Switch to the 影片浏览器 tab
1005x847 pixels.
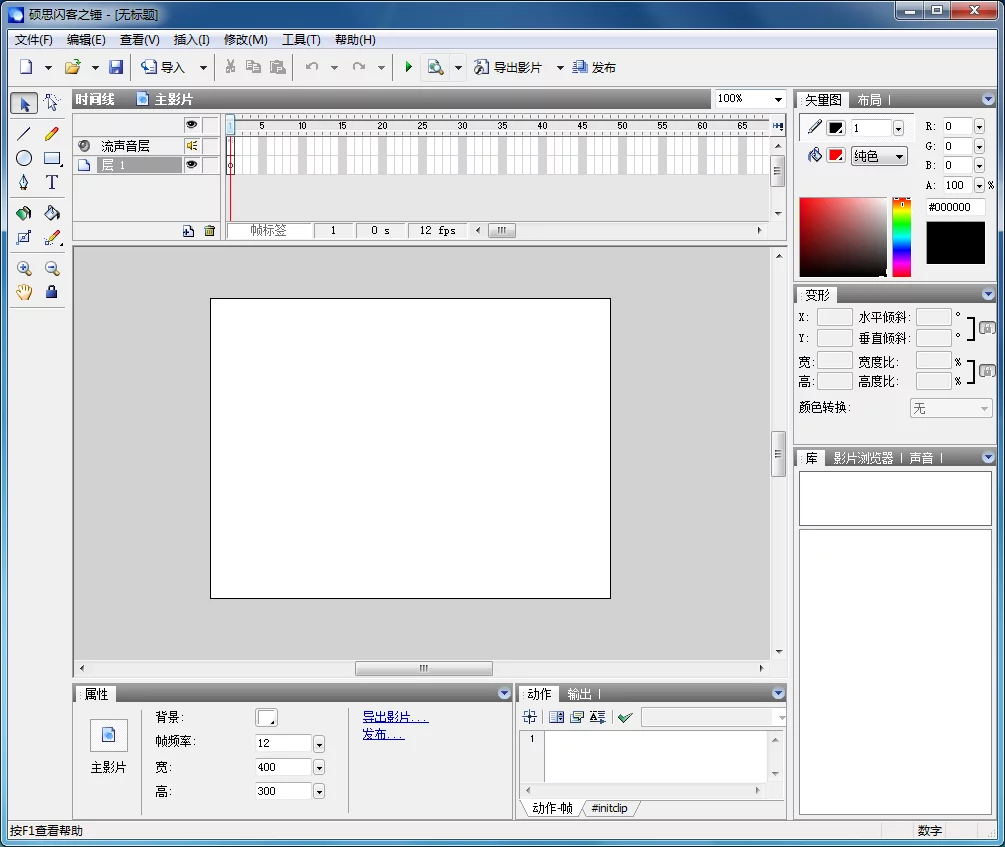[863, 458]
